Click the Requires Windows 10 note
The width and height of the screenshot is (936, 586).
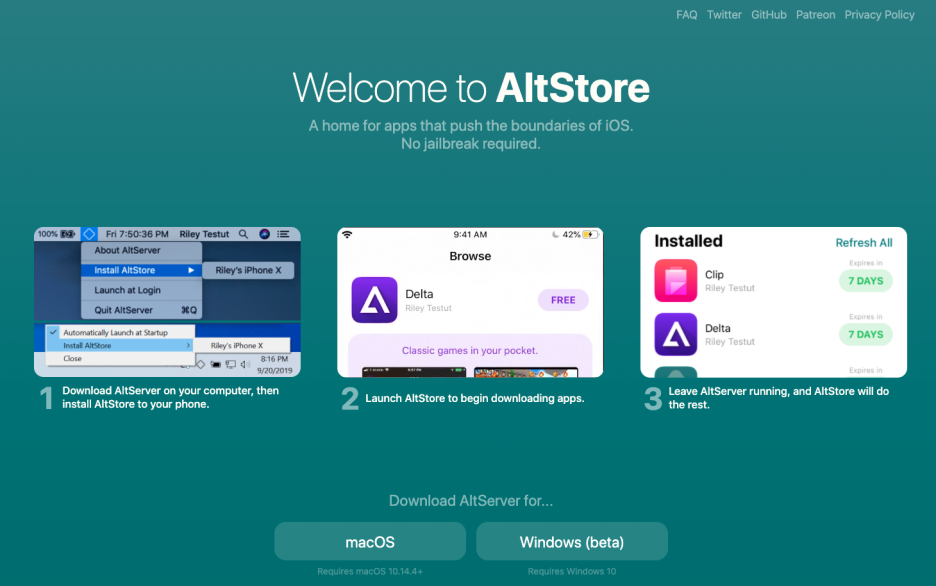[572, 572]
